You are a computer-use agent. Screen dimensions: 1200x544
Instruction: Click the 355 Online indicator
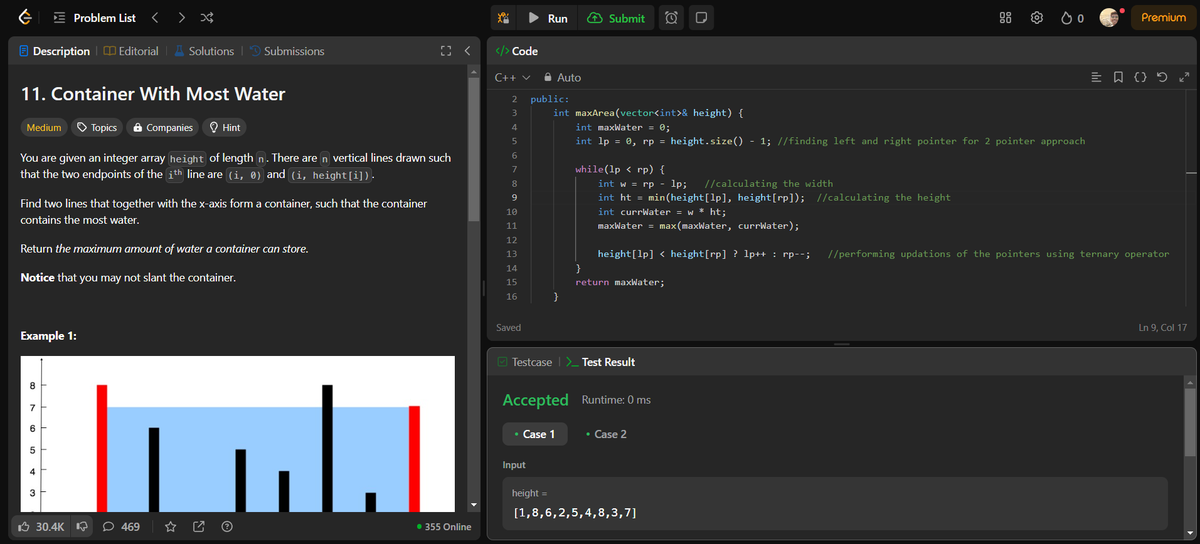442,526
